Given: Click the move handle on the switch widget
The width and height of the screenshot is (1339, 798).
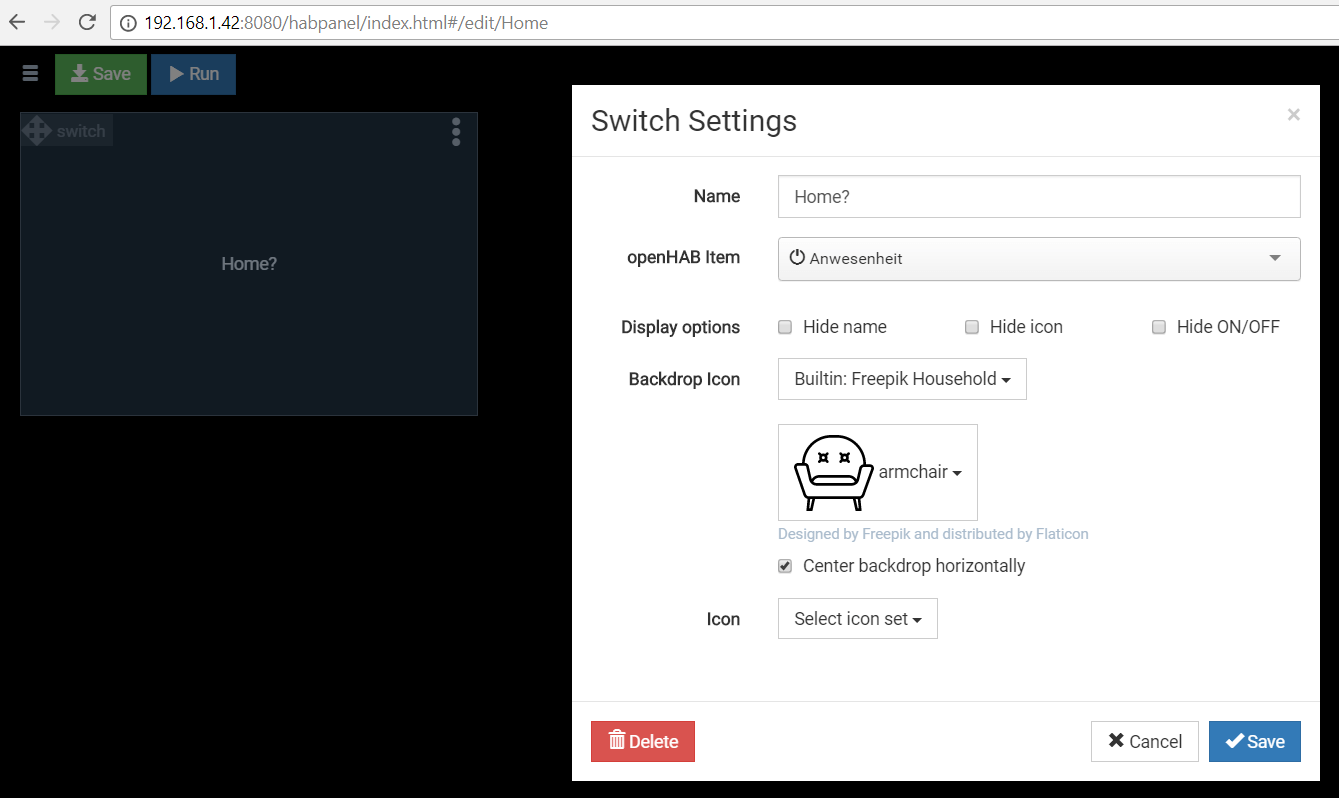Looking at the screenshot, I should (x=37, y=130).
